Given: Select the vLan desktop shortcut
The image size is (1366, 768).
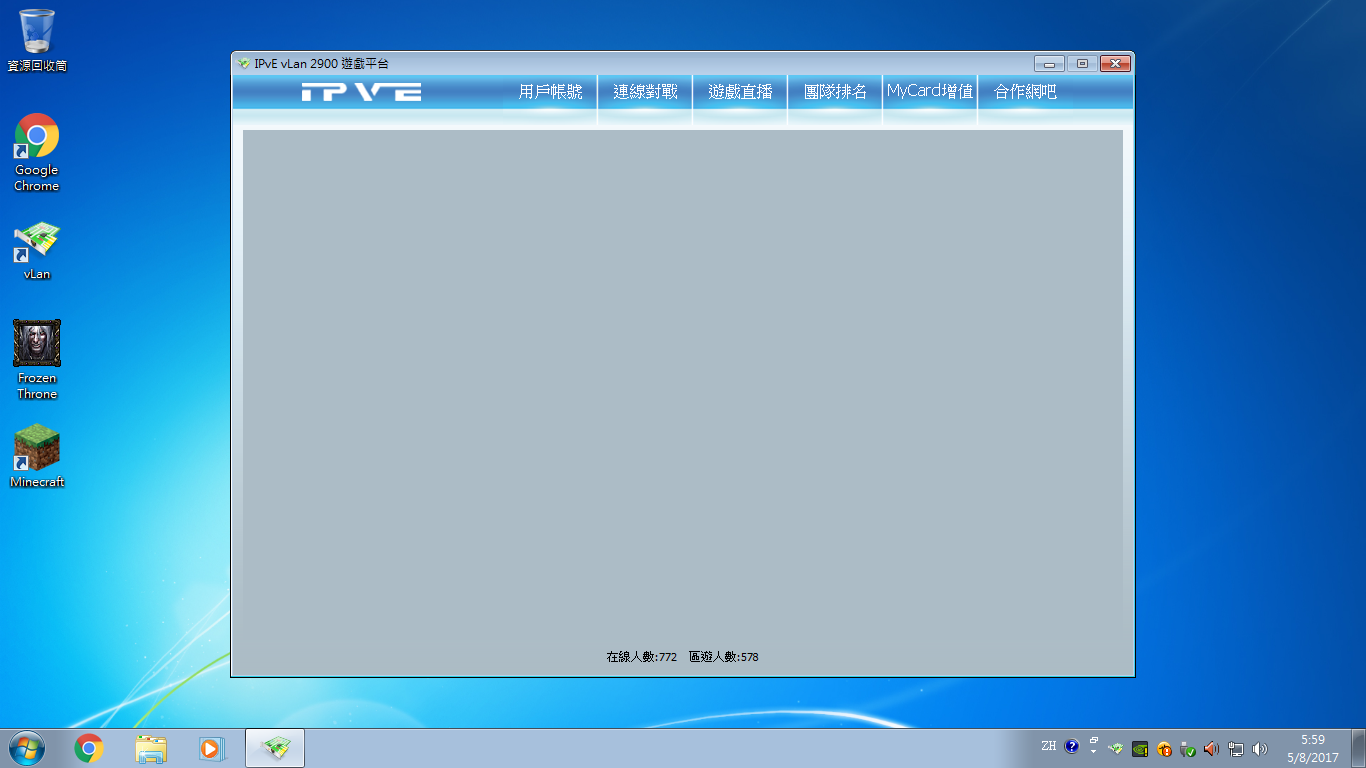Looking at the screenshot, I should 37,250.
